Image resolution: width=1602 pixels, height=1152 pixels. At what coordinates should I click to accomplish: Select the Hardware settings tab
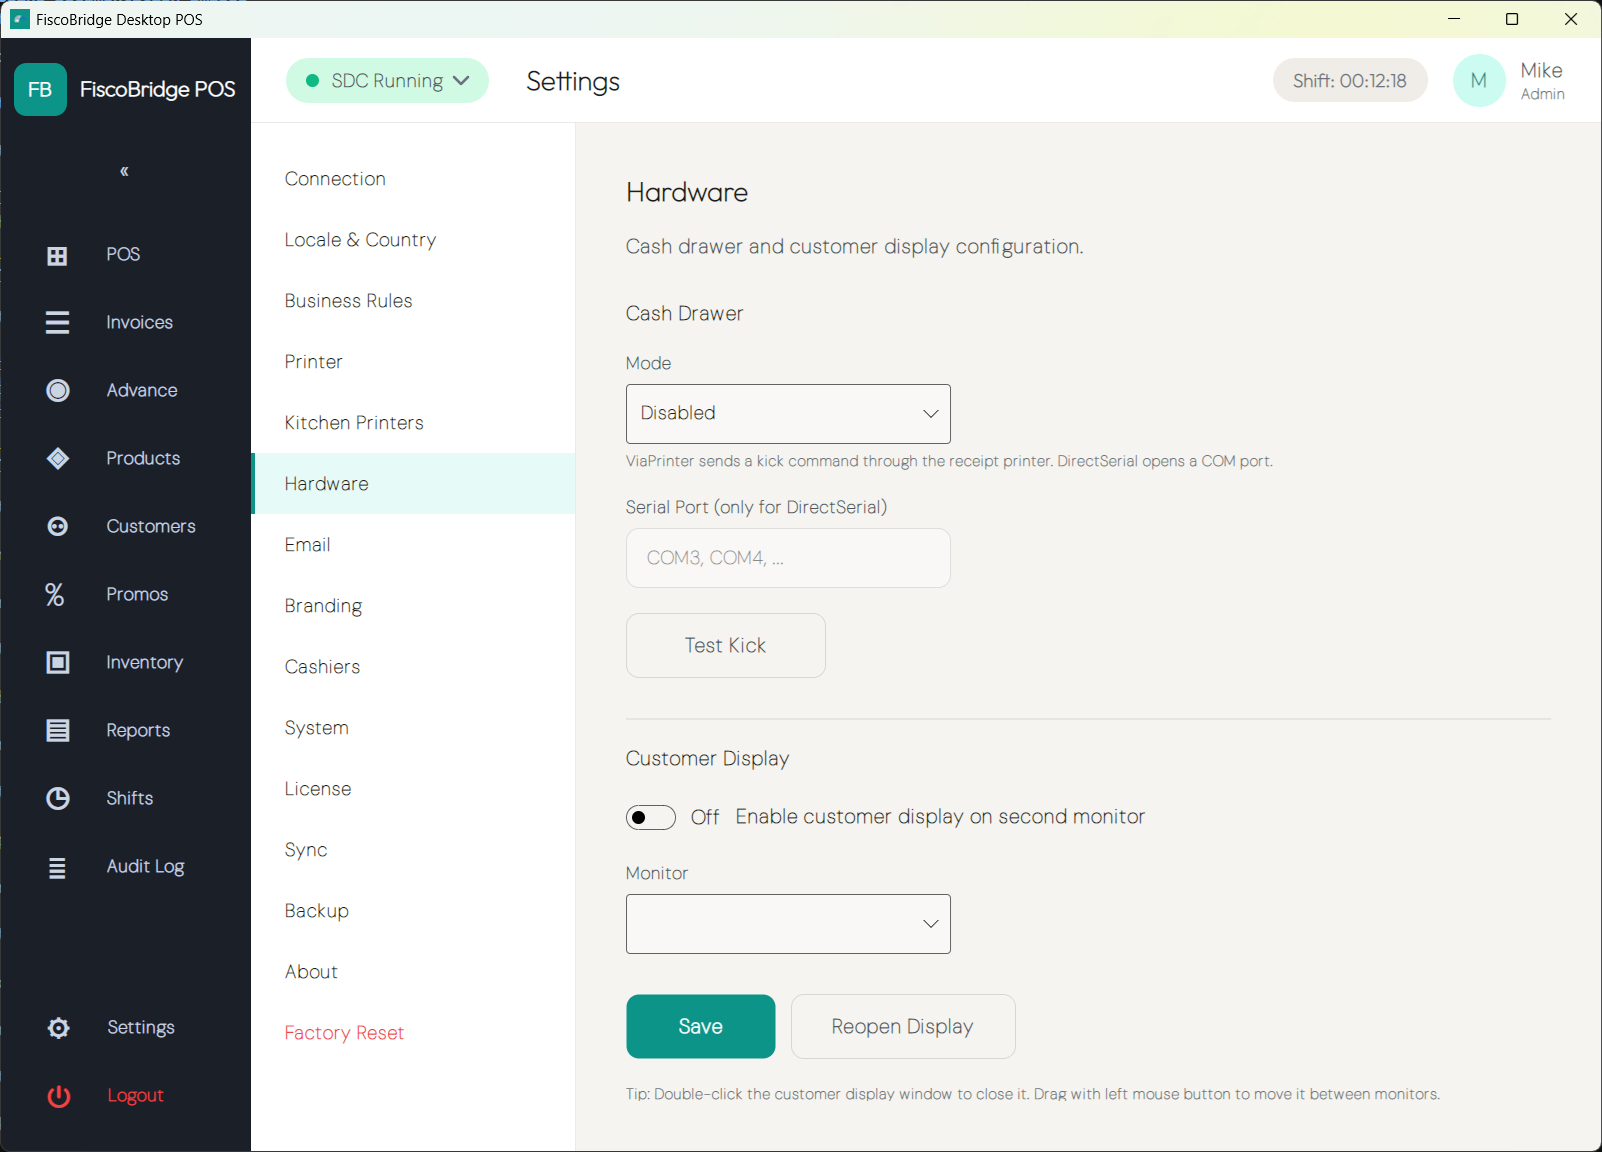coord(413,484)
